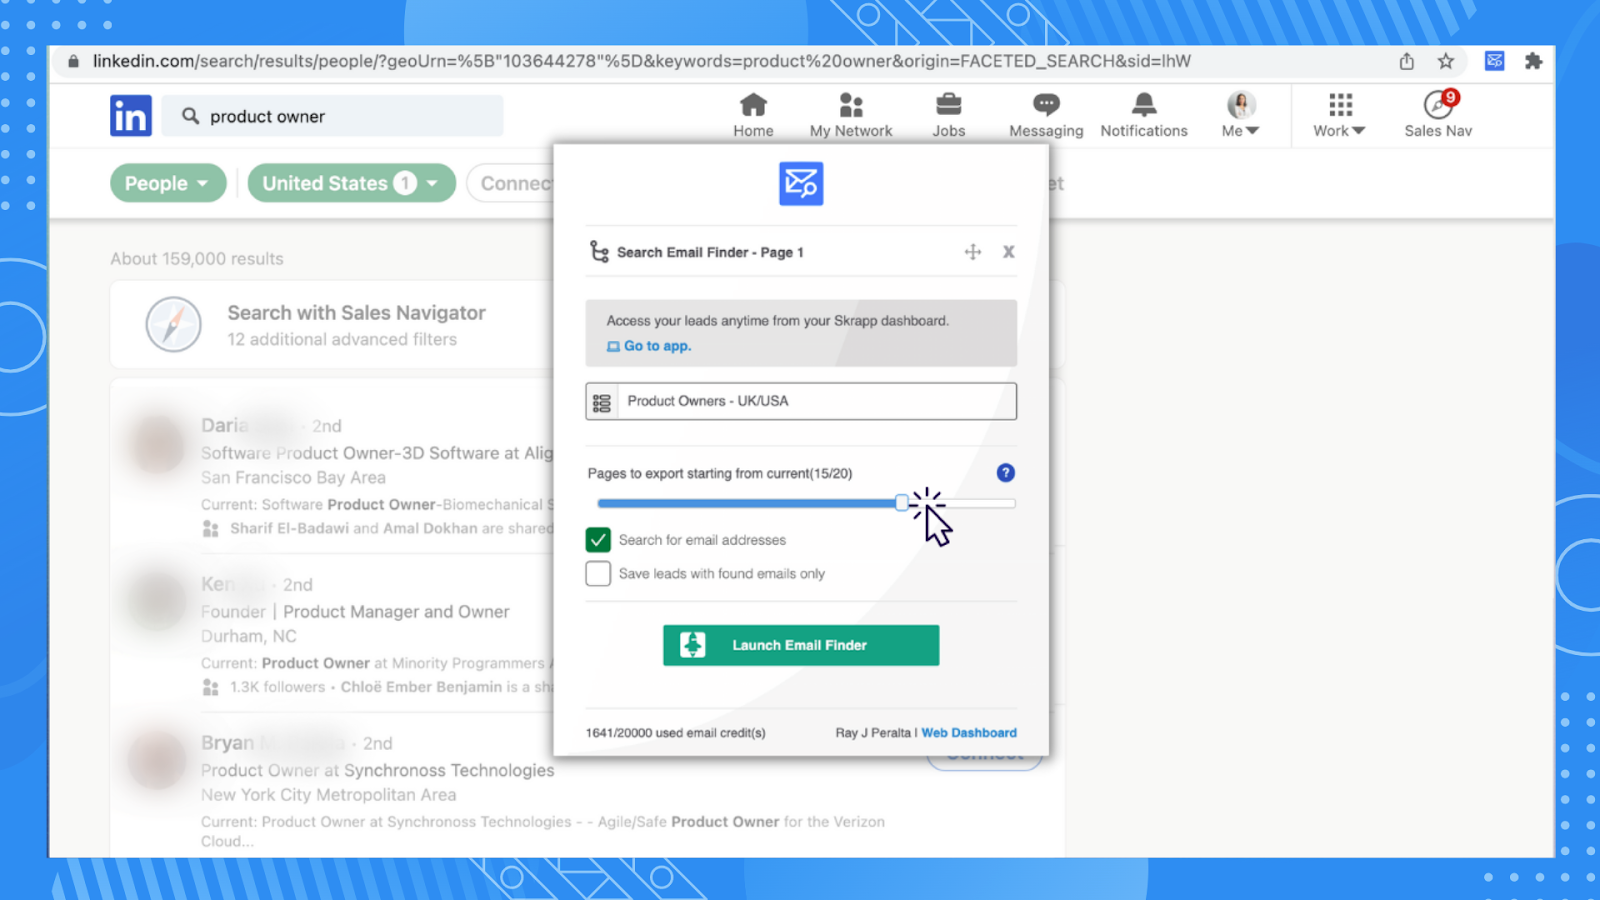Viewport: 1600px width, 900px height.
Task: Click the product owner search box
Action: point(333,116)
